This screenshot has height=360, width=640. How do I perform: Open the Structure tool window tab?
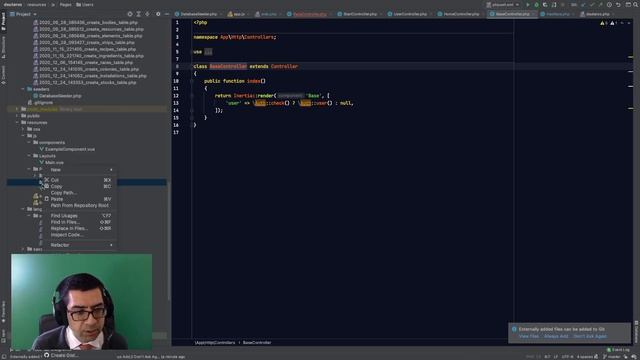[3, 47]
